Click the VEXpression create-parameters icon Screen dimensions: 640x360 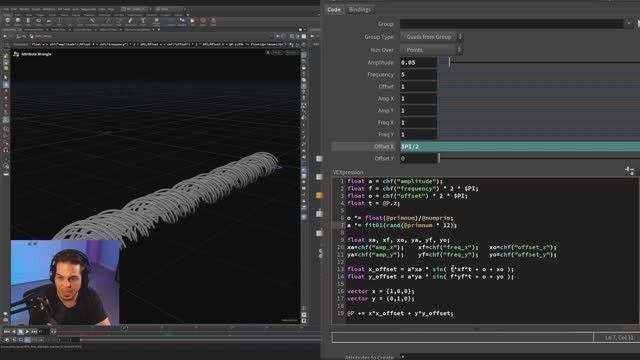[629, 170]
